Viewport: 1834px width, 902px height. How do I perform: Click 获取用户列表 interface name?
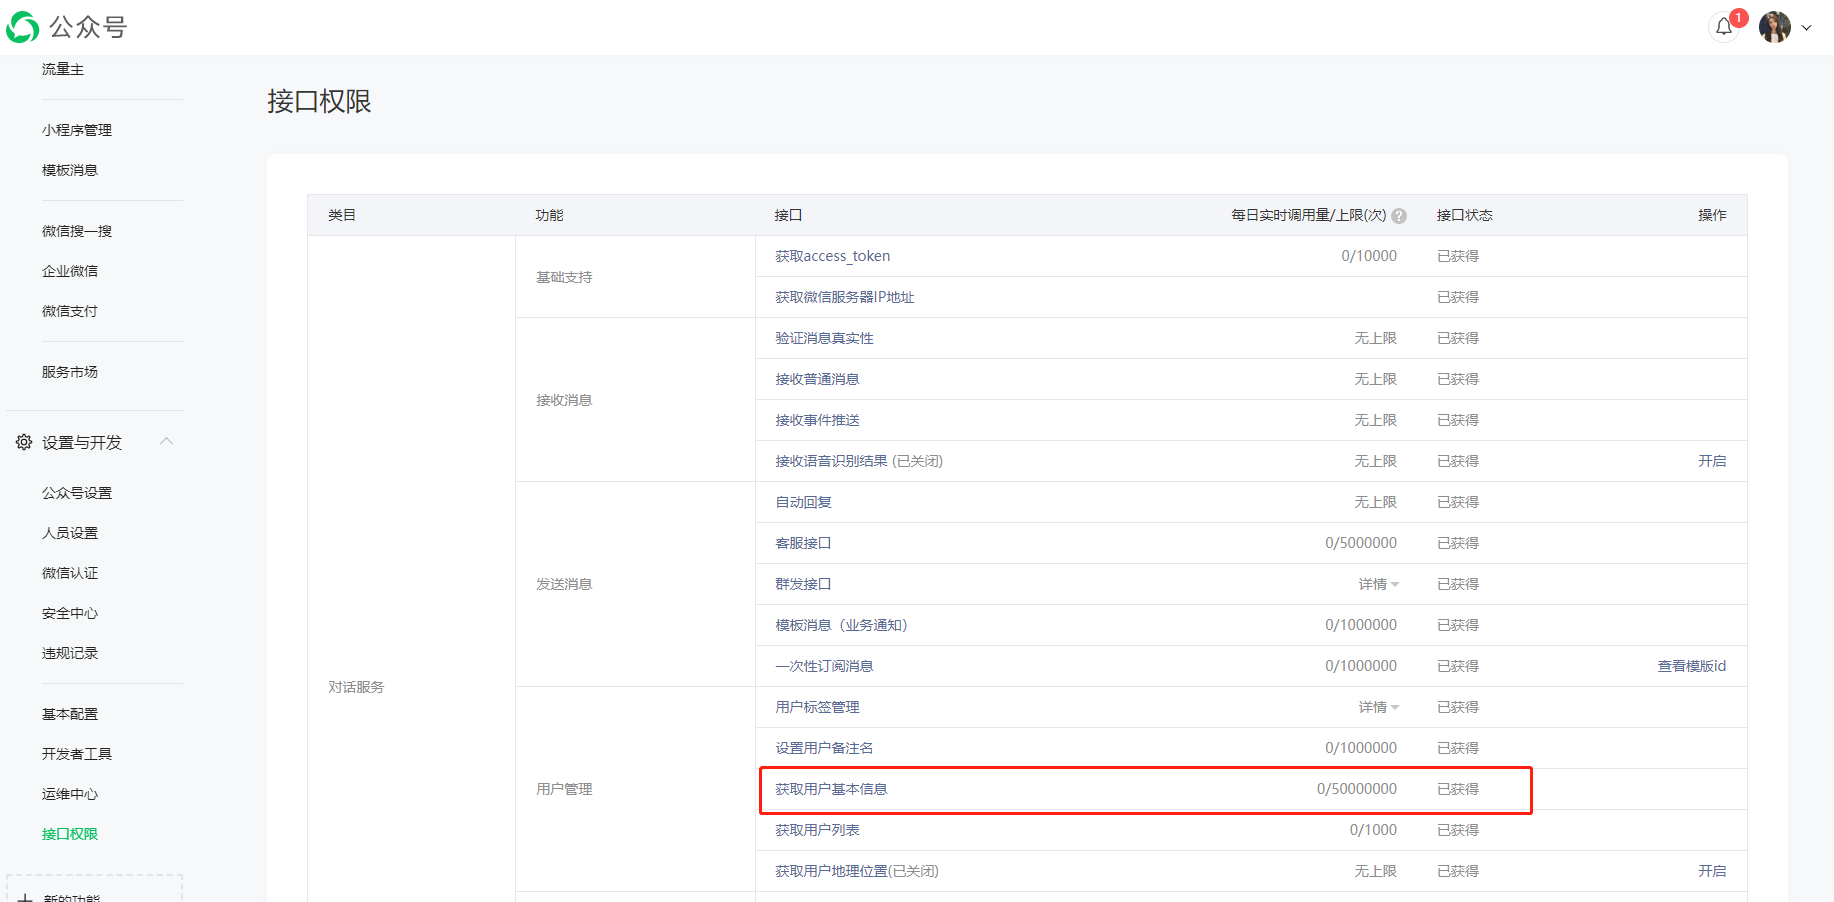817,830
